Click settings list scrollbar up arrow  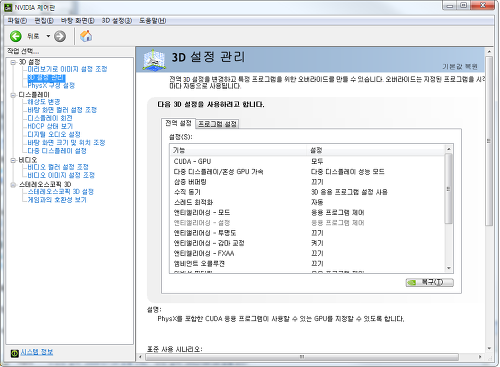point(449,149)
